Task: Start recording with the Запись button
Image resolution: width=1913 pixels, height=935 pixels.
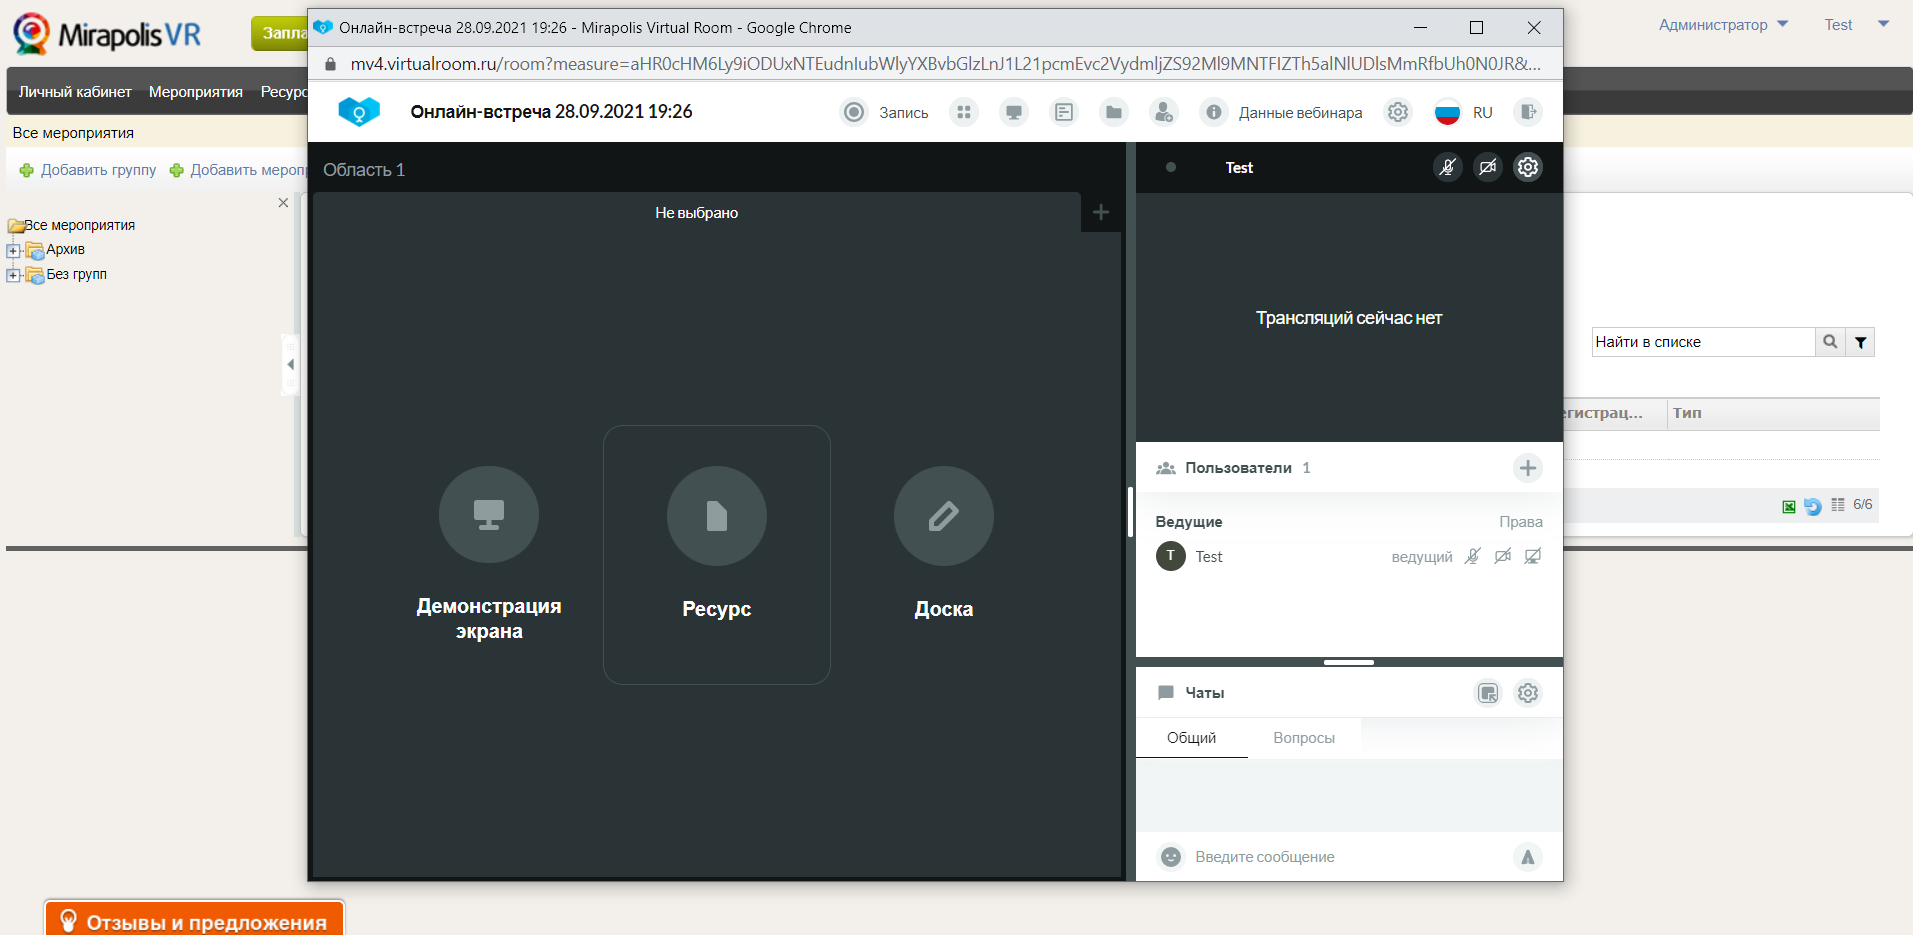Action: [884, 112]
